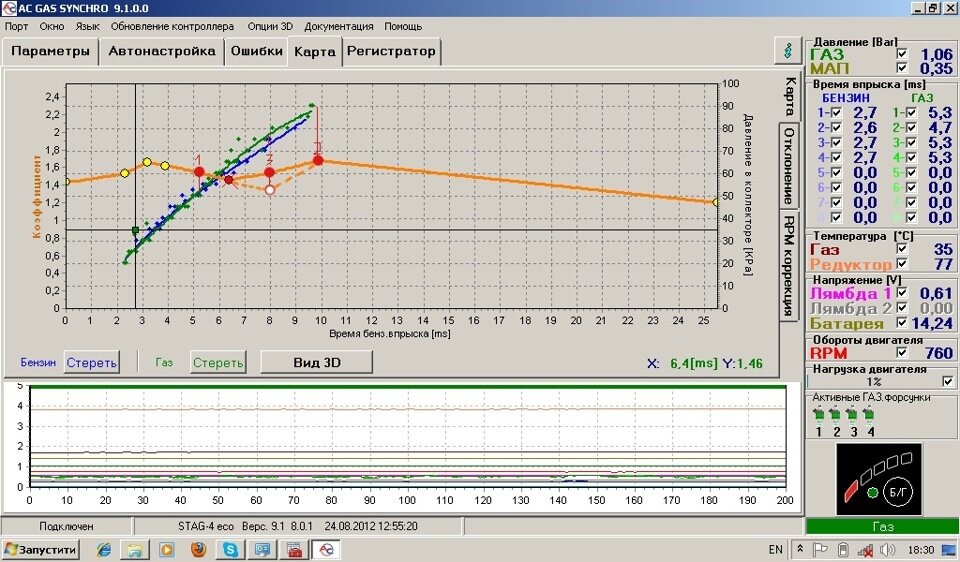Click the network error tray icon
960x562 pixels.
pyautogui.click(x=865, y=550)
